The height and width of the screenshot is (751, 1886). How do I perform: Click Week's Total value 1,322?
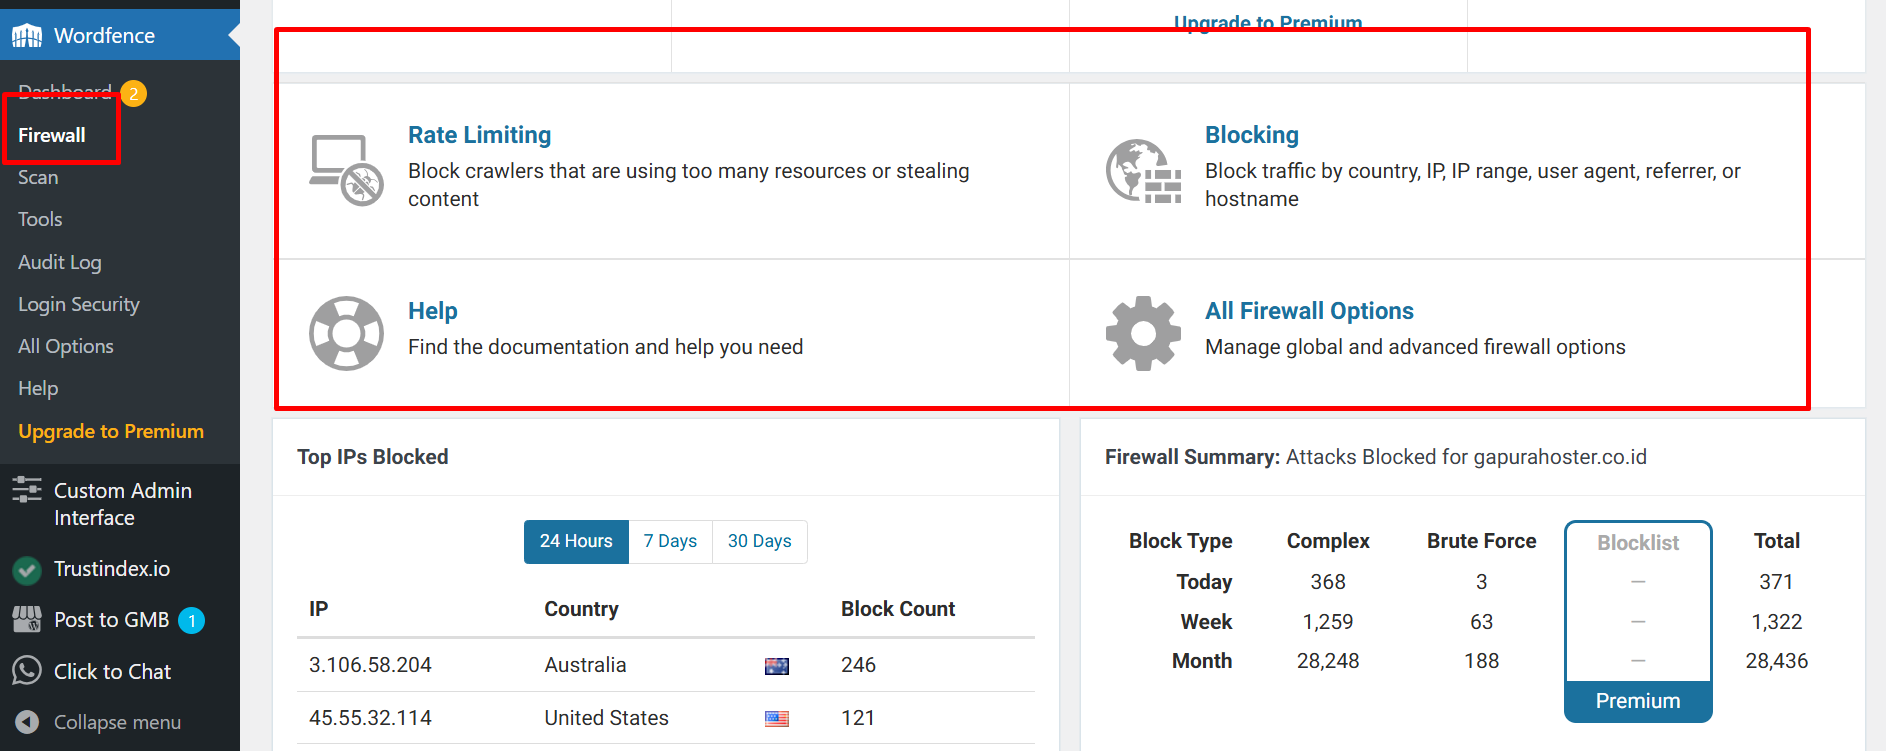1777,622
